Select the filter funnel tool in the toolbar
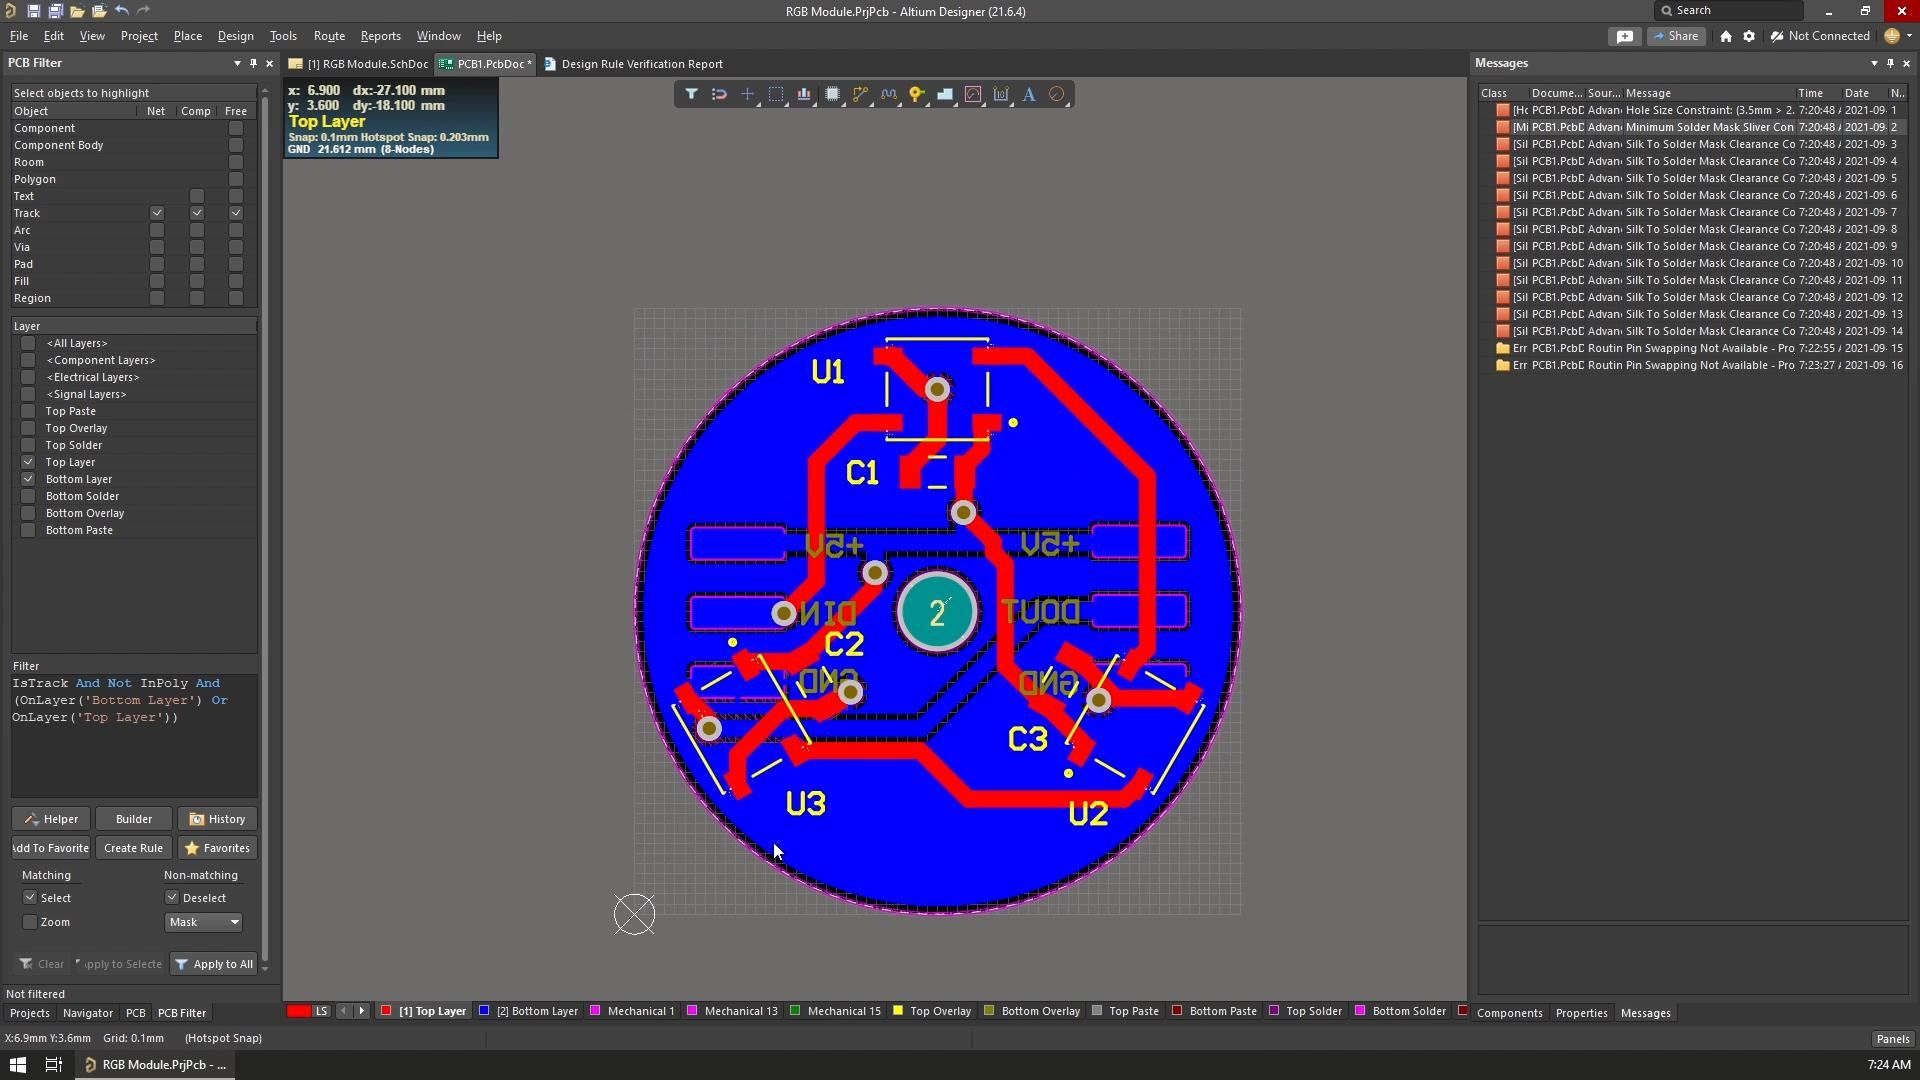 click(x=692, y=94)
